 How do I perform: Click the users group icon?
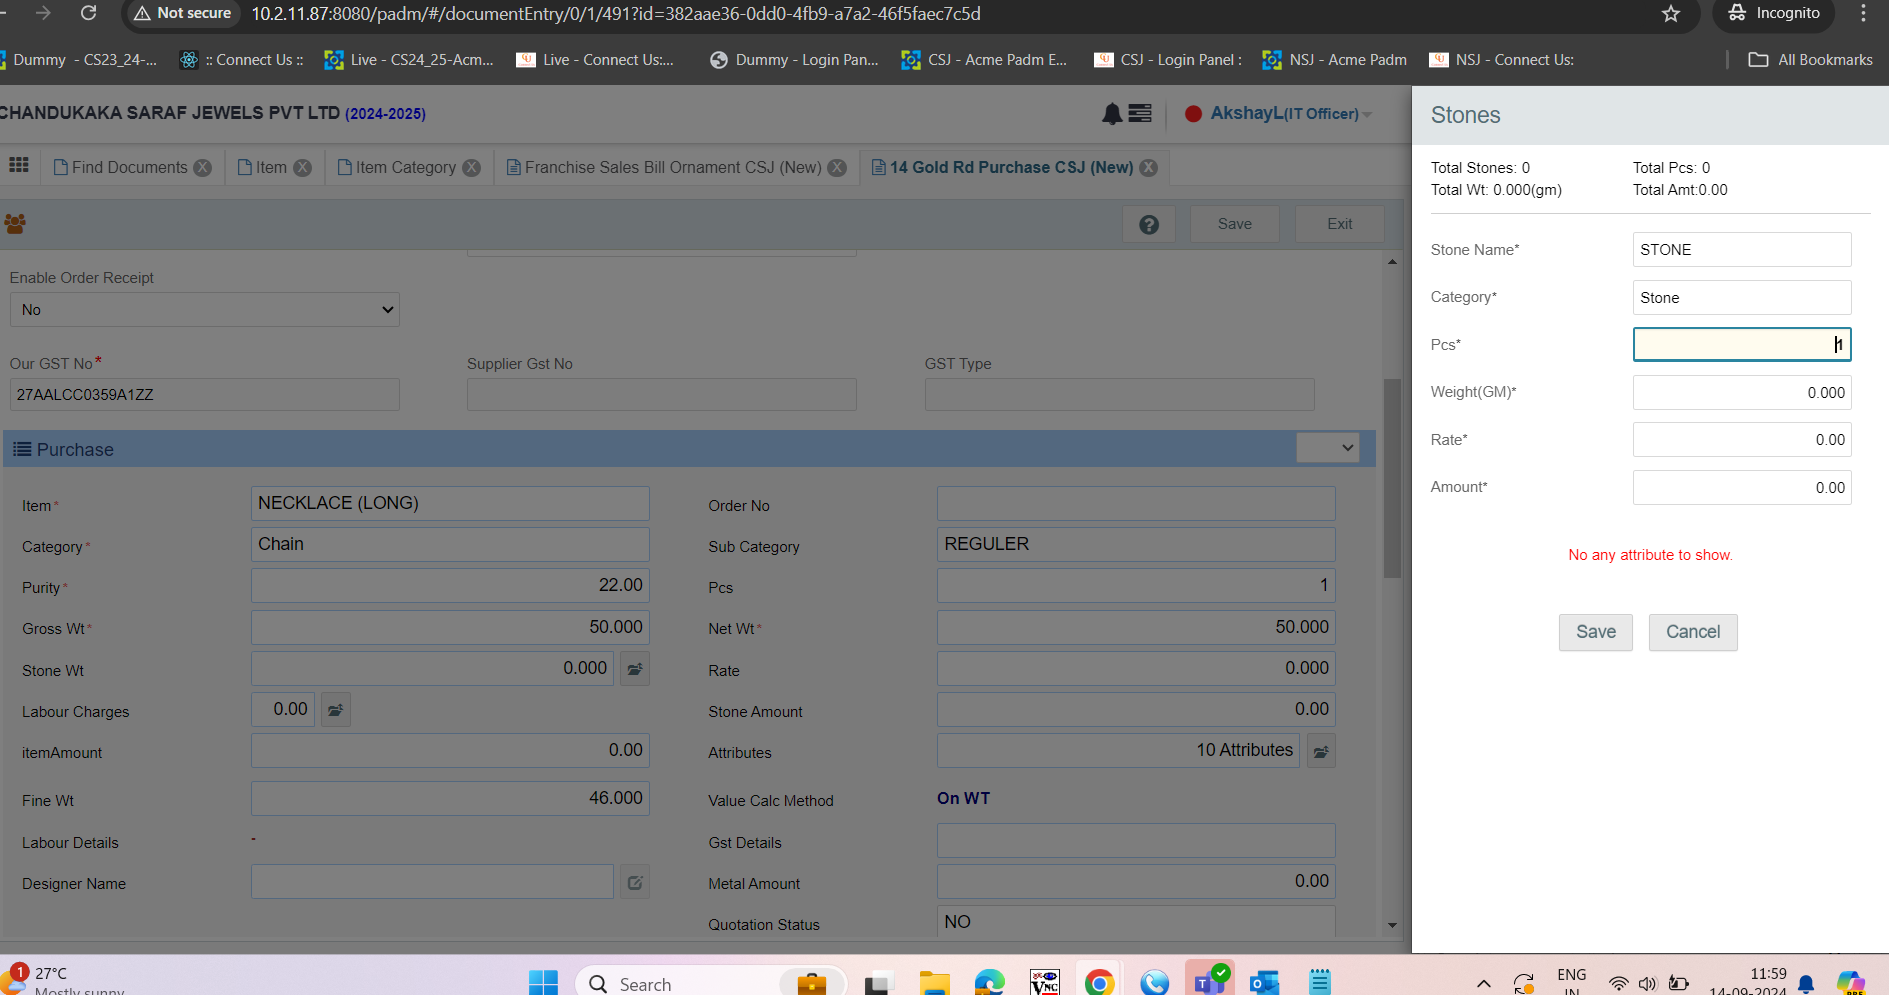pos(15,224)
